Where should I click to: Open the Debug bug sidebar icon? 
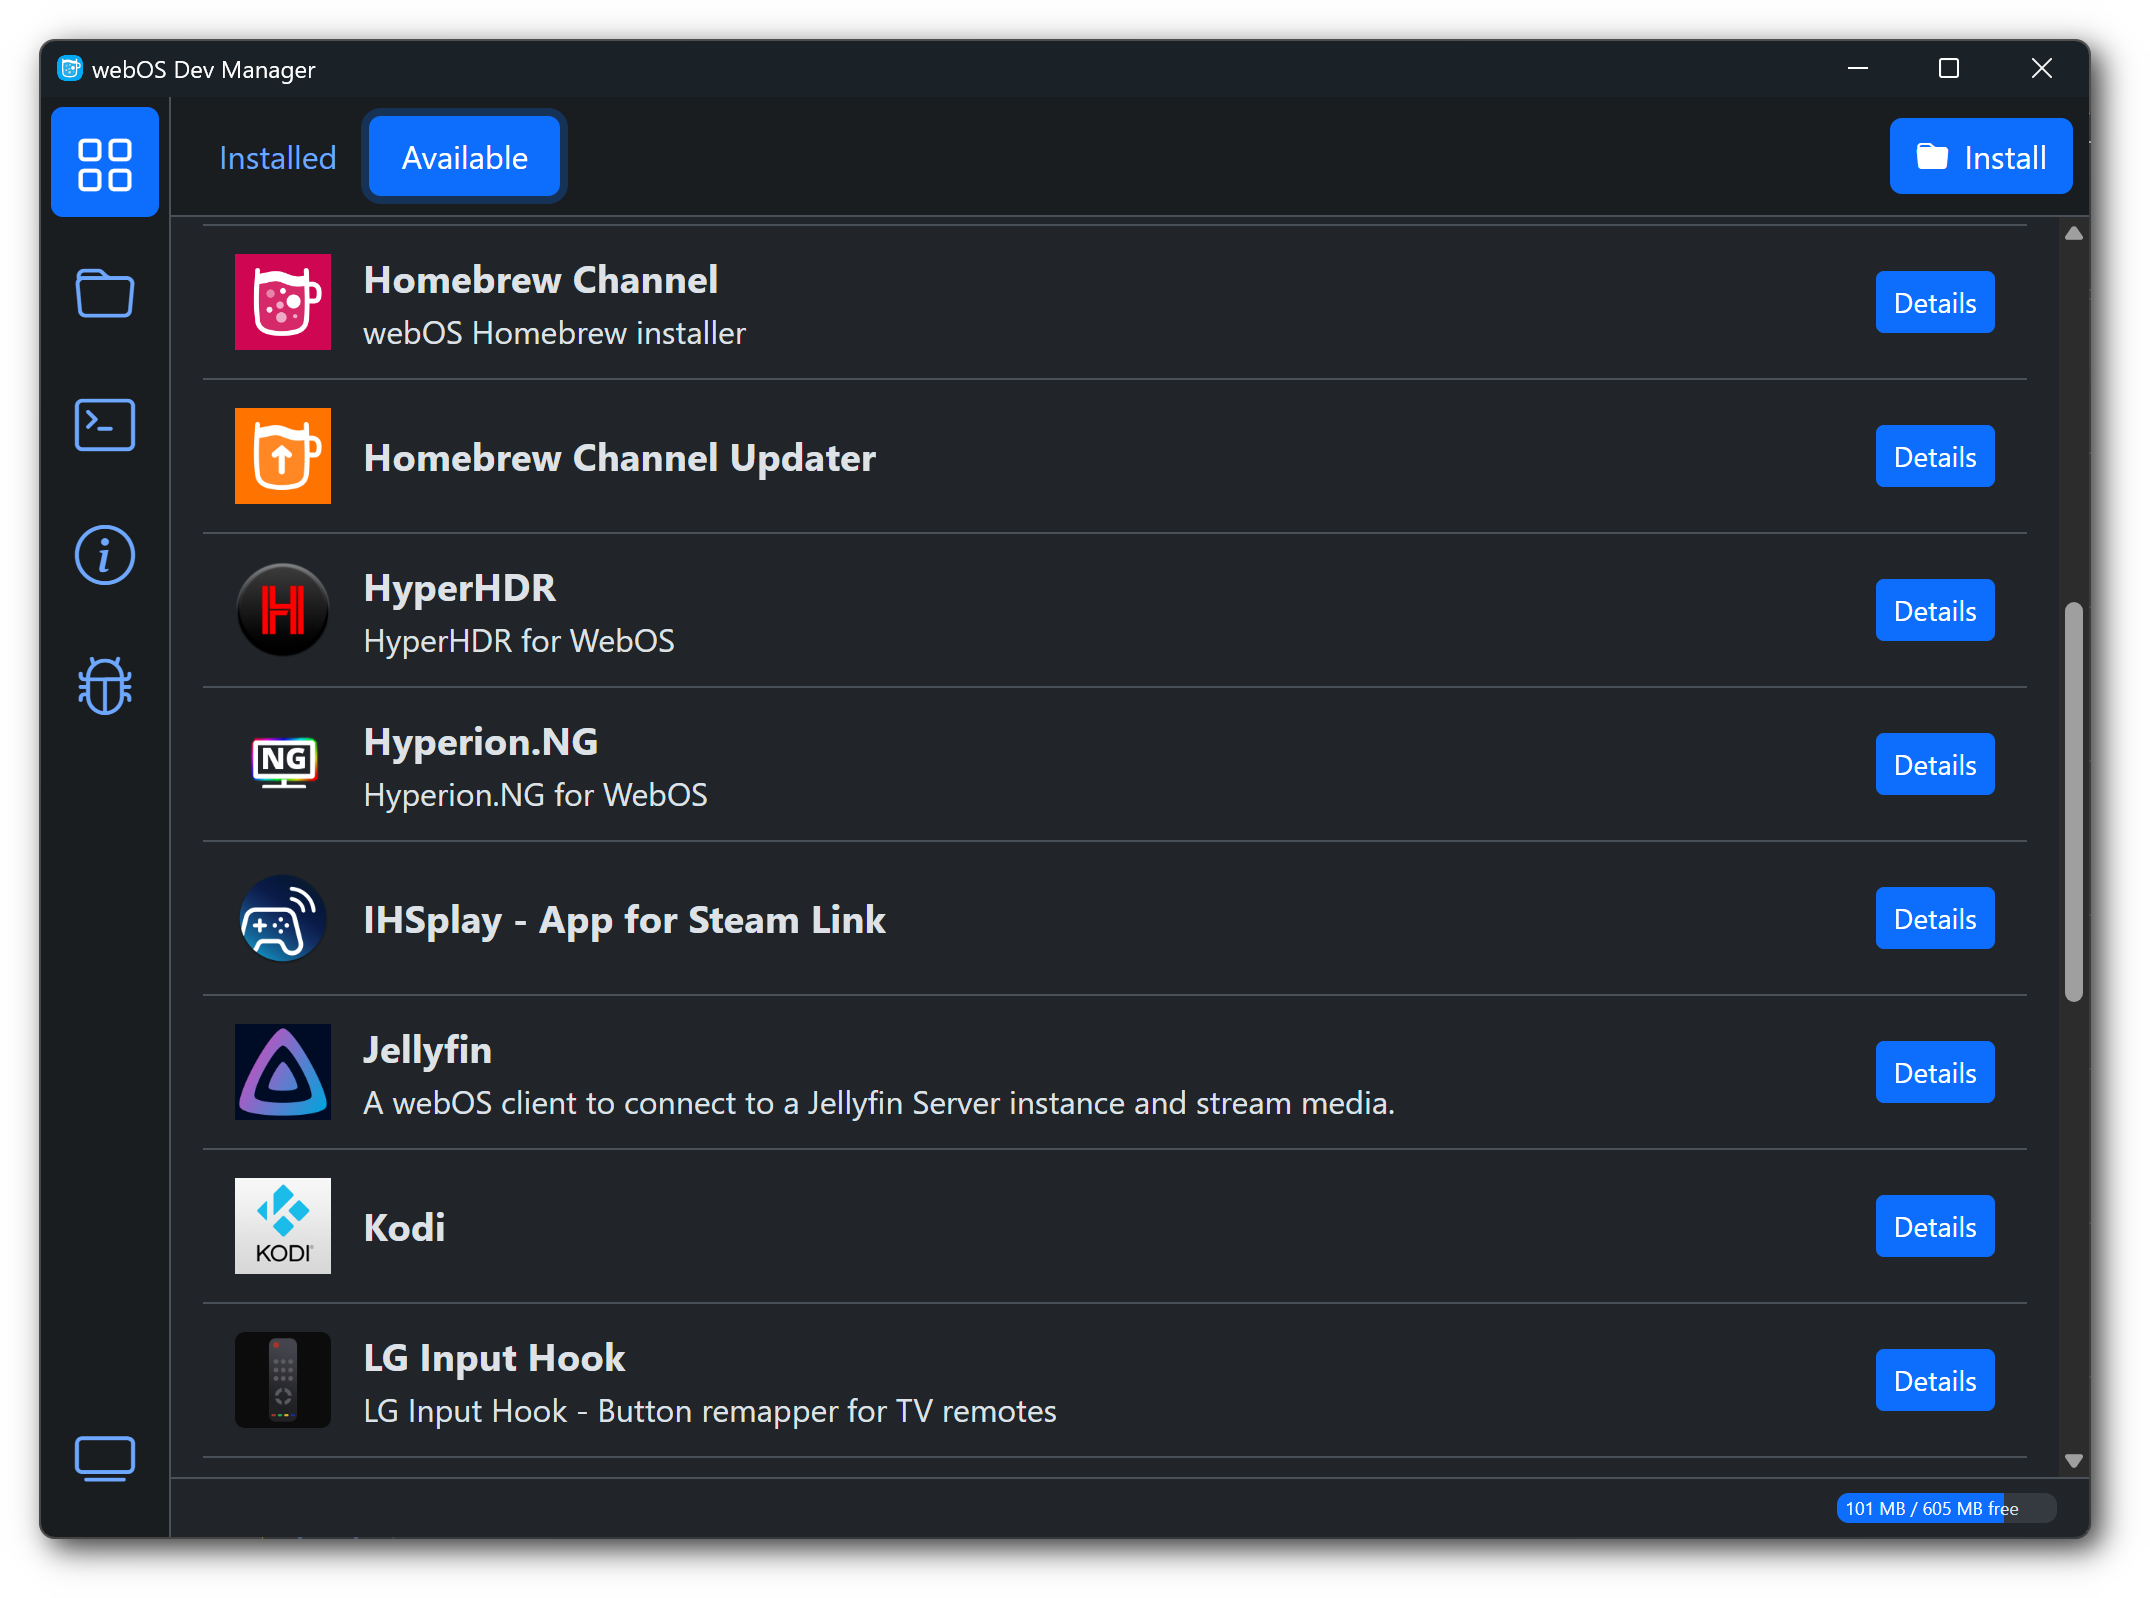coord(105,686)
